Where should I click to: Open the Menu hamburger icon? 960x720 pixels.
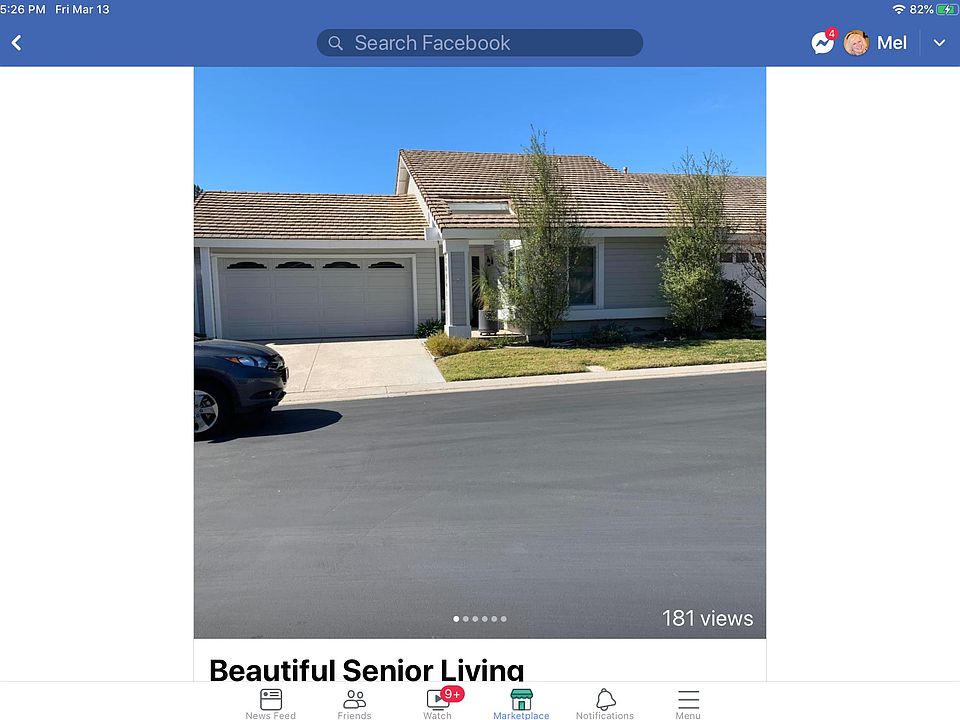688,699
